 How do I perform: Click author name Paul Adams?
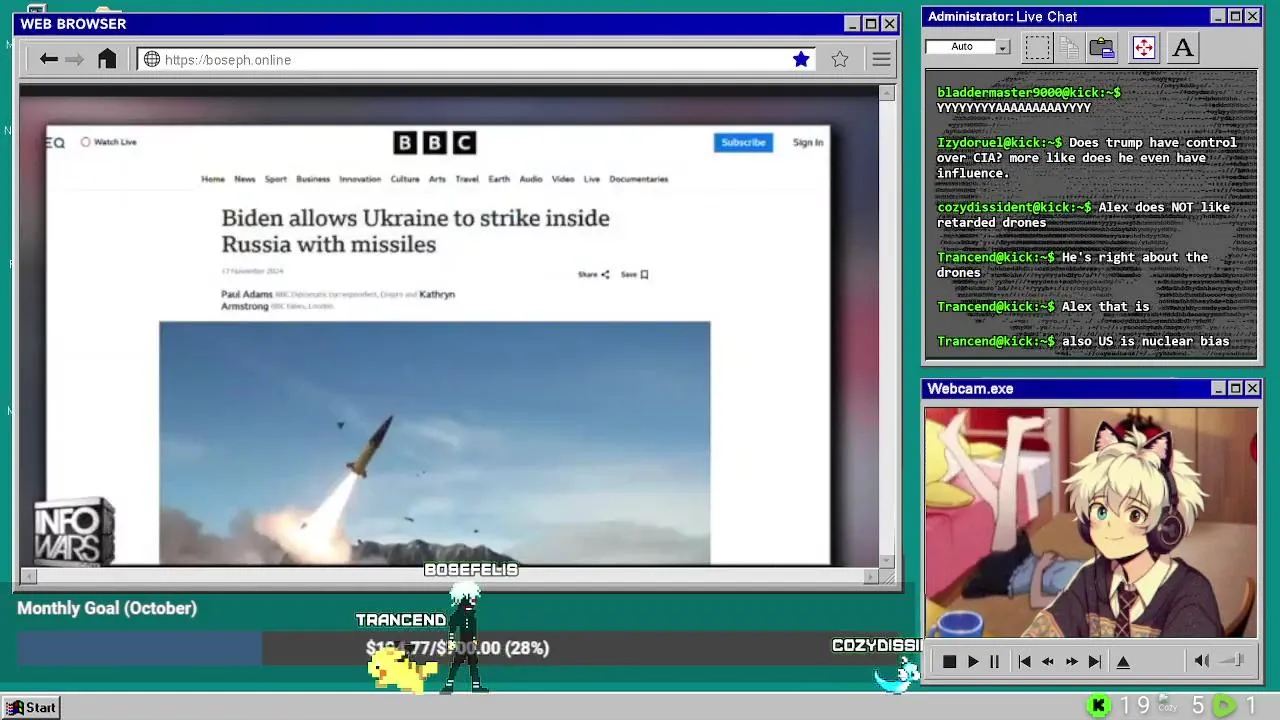point(247,294)
